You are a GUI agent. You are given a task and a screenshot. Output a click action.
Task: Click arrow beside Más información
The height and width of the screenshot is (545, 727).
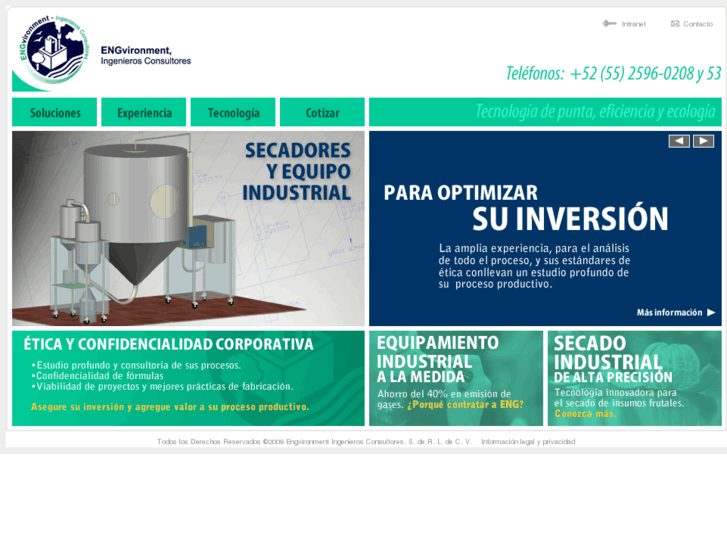(x=711, y=313)
